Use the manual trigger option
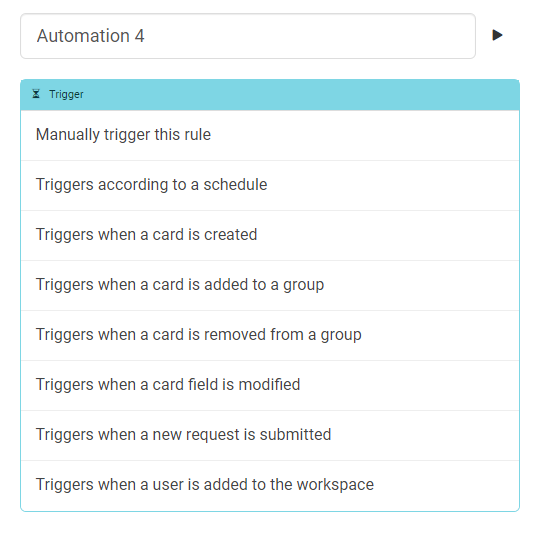Image resolution: width=539 pixels, height=539 pixels. pyautogui.click(x=270, y=135)
